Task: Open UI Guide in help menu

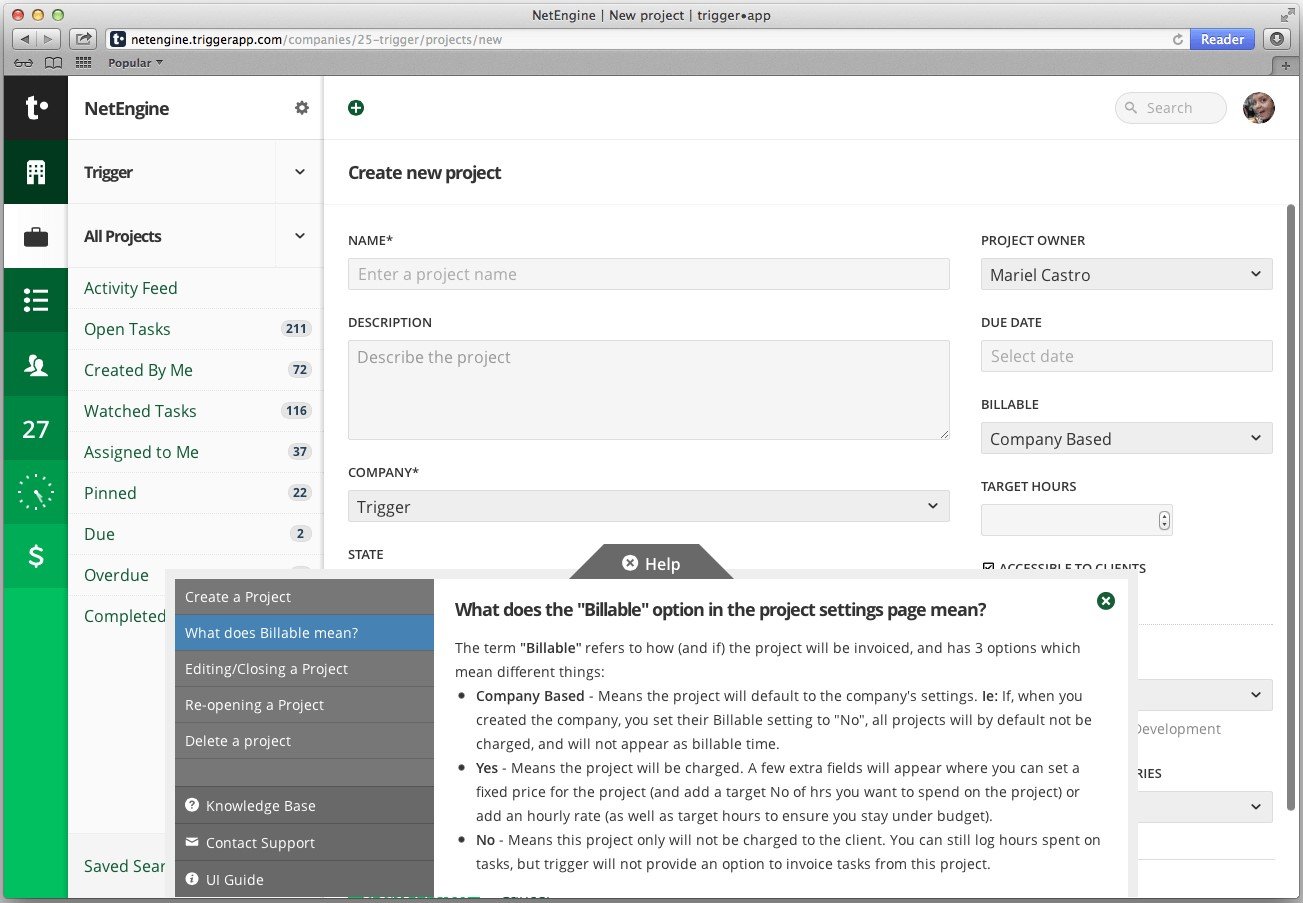Action: pos(304,879)
